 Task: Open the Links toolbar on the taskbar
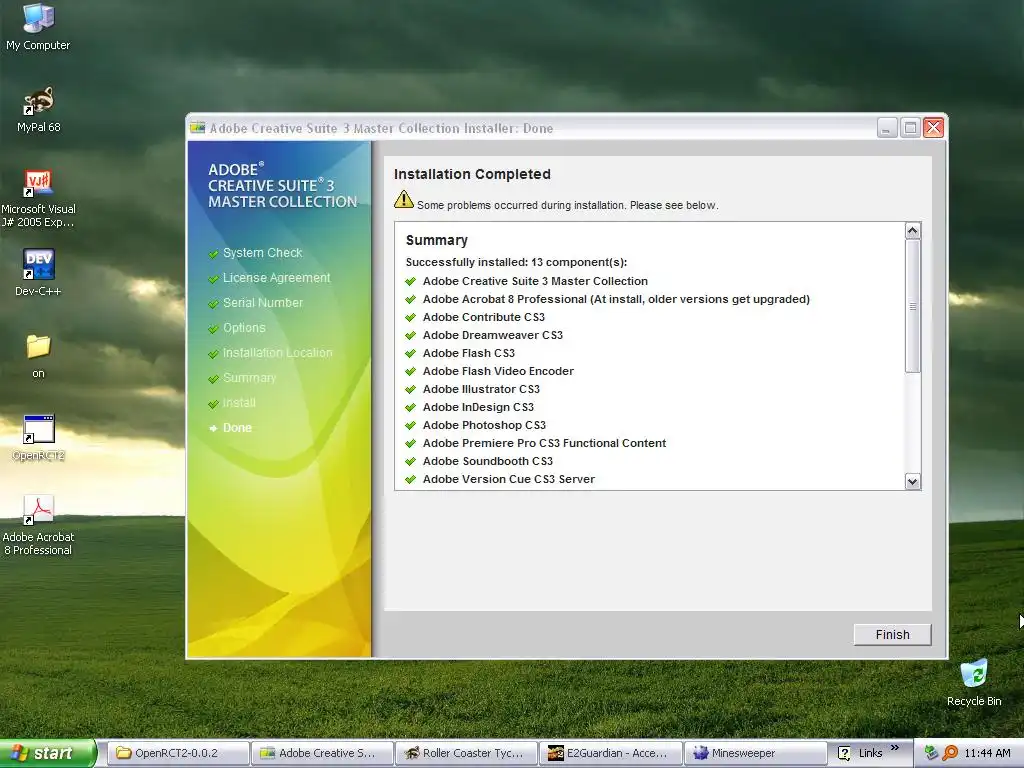870,753
